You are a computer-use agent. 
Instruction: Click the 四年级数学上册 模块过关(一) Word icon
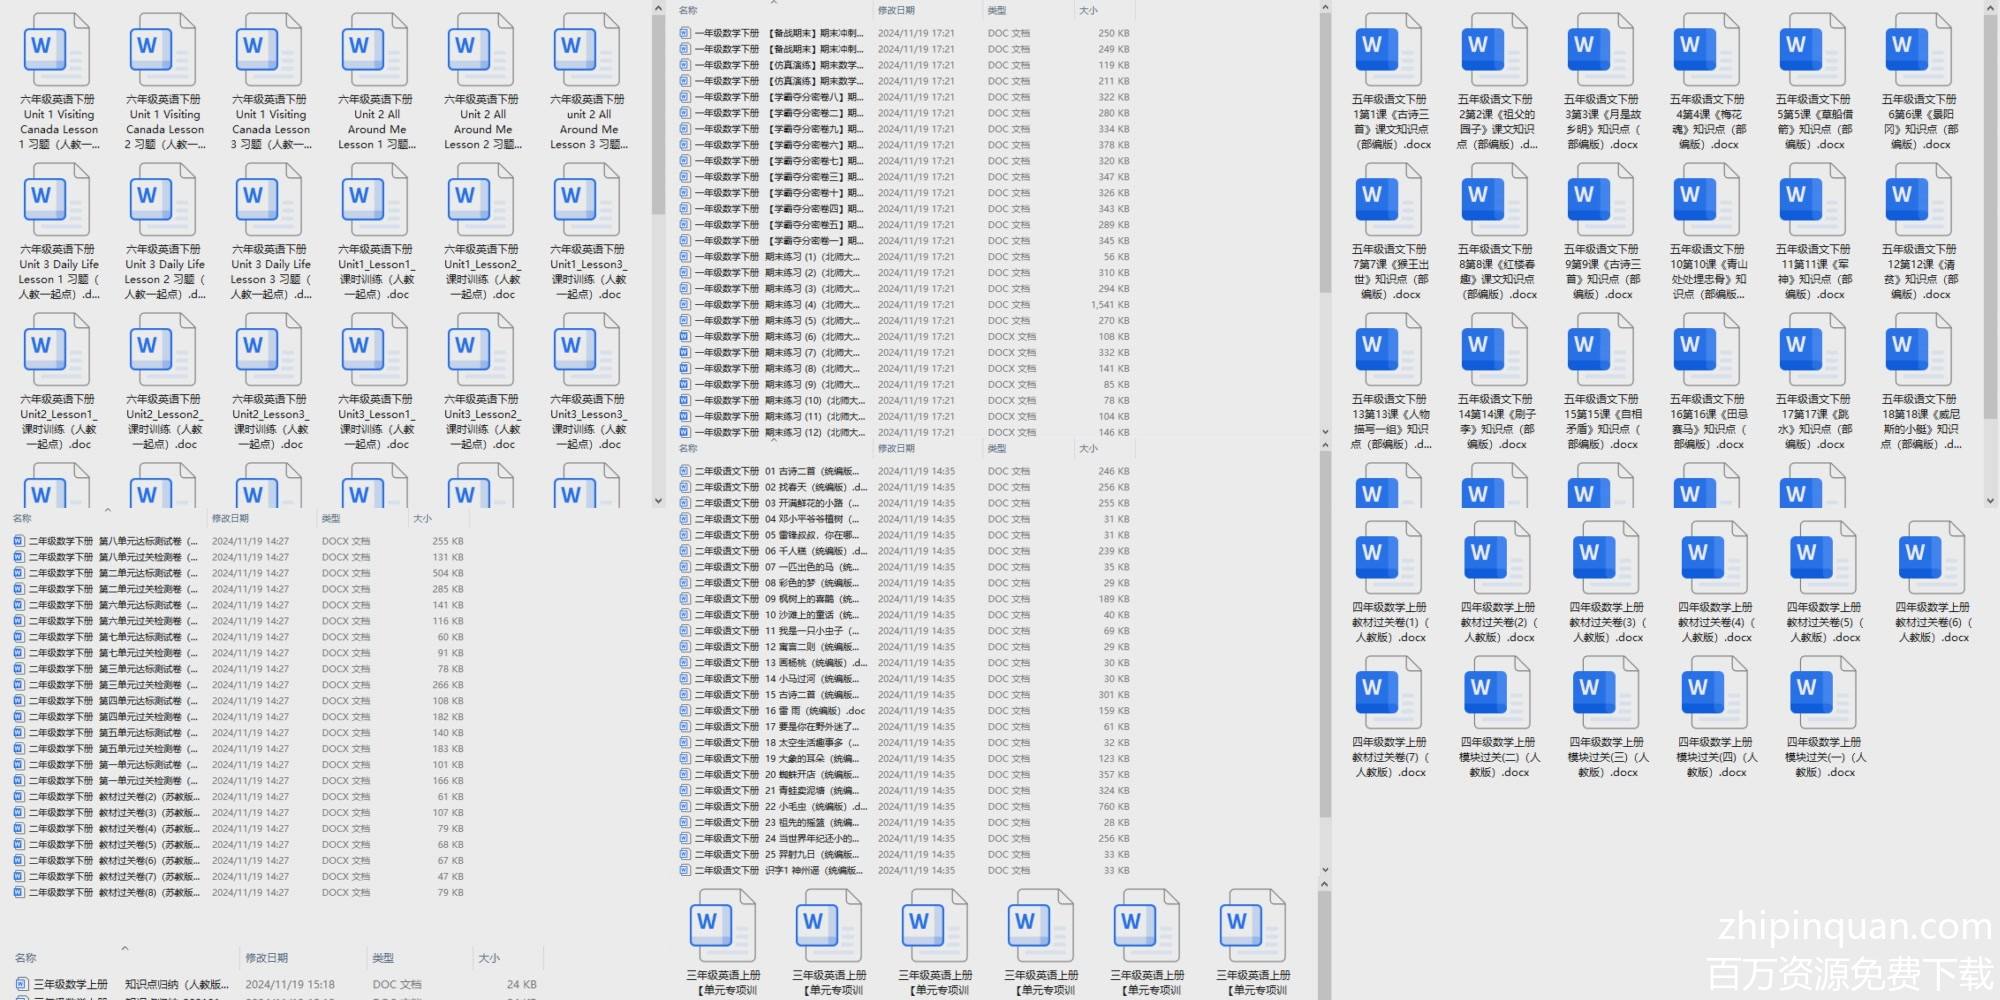pyautogui.click(x=1822, y=693)
